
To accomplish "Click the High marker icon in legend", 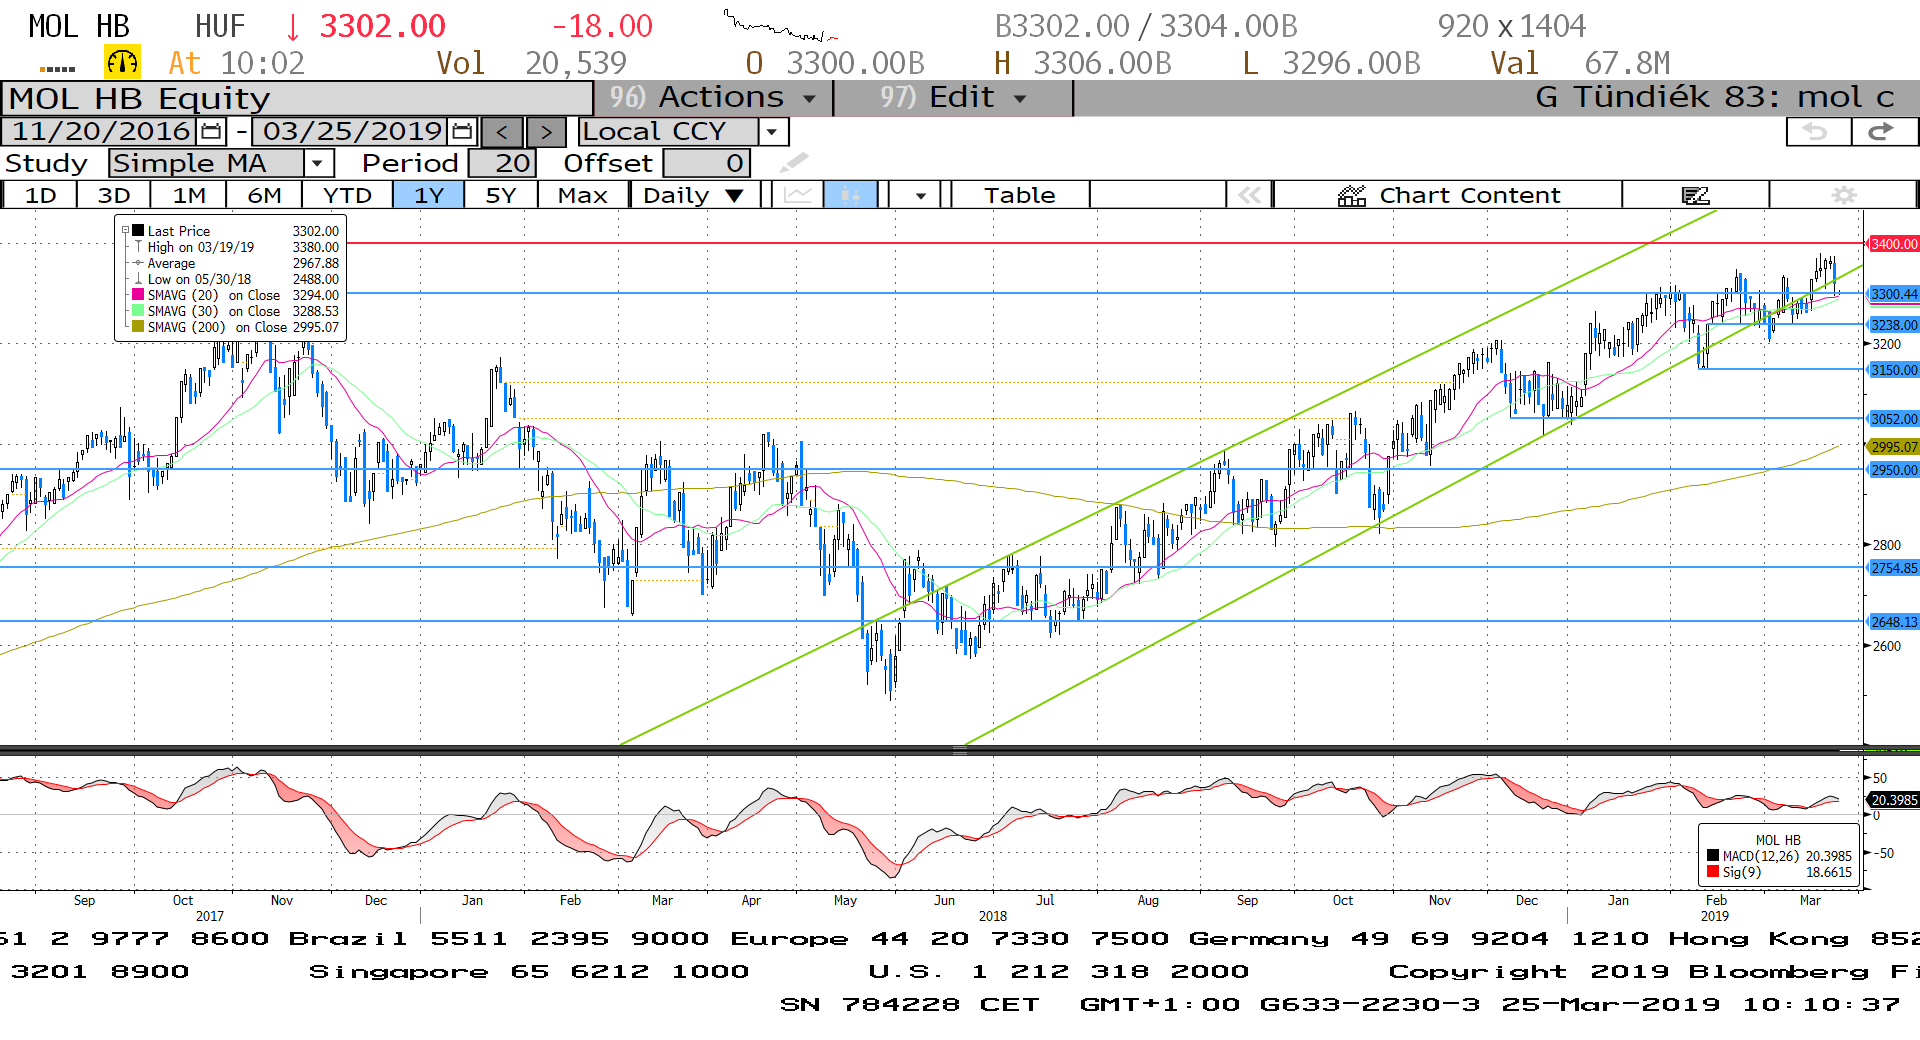I will coord(138,247).
